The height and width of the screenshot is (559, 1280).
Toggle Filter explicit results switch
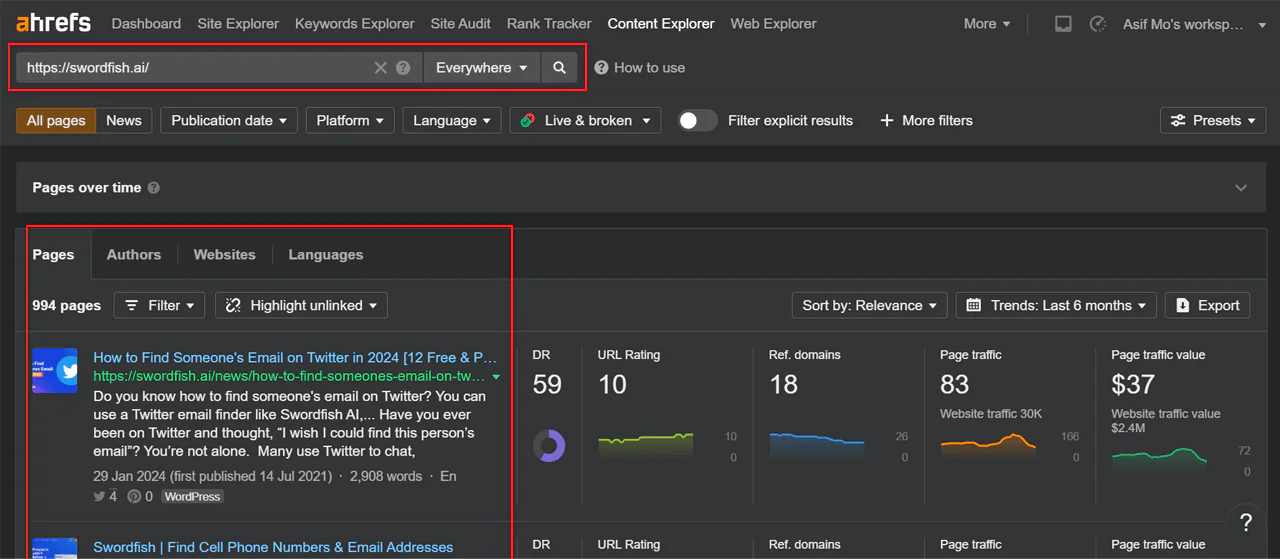coord(697,121)
